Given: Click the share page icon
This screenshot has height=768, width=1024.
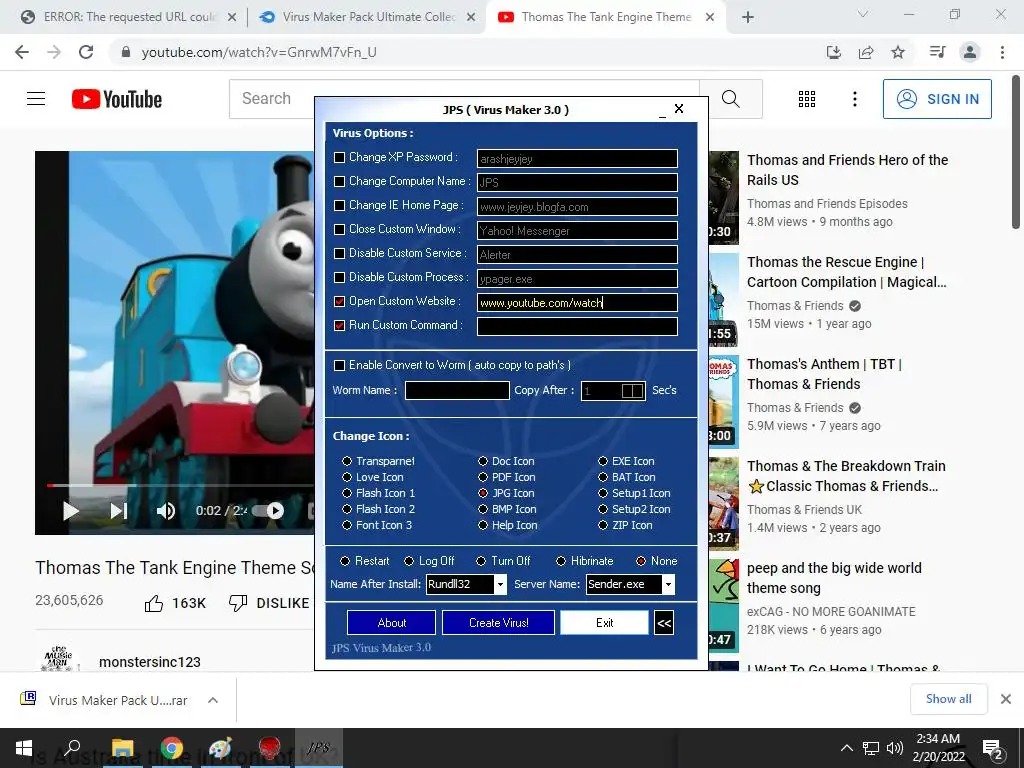Looking at the screenshot, I should point(866,52).
